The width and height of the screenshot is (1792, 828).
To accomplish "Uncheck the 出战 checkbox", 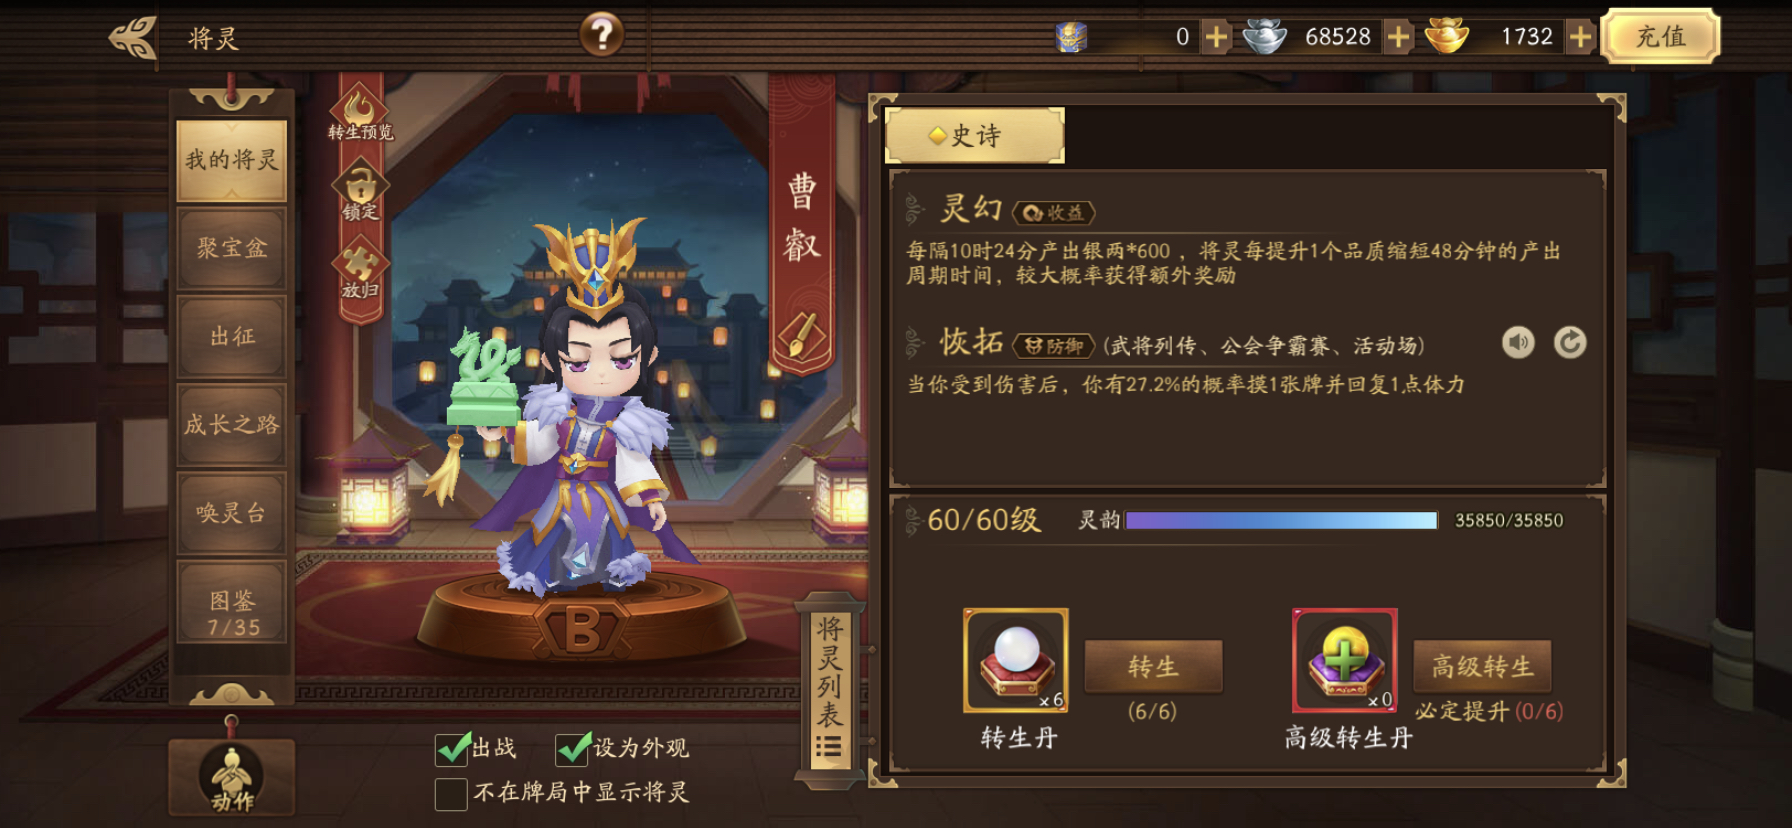I will tap(452, 748).
